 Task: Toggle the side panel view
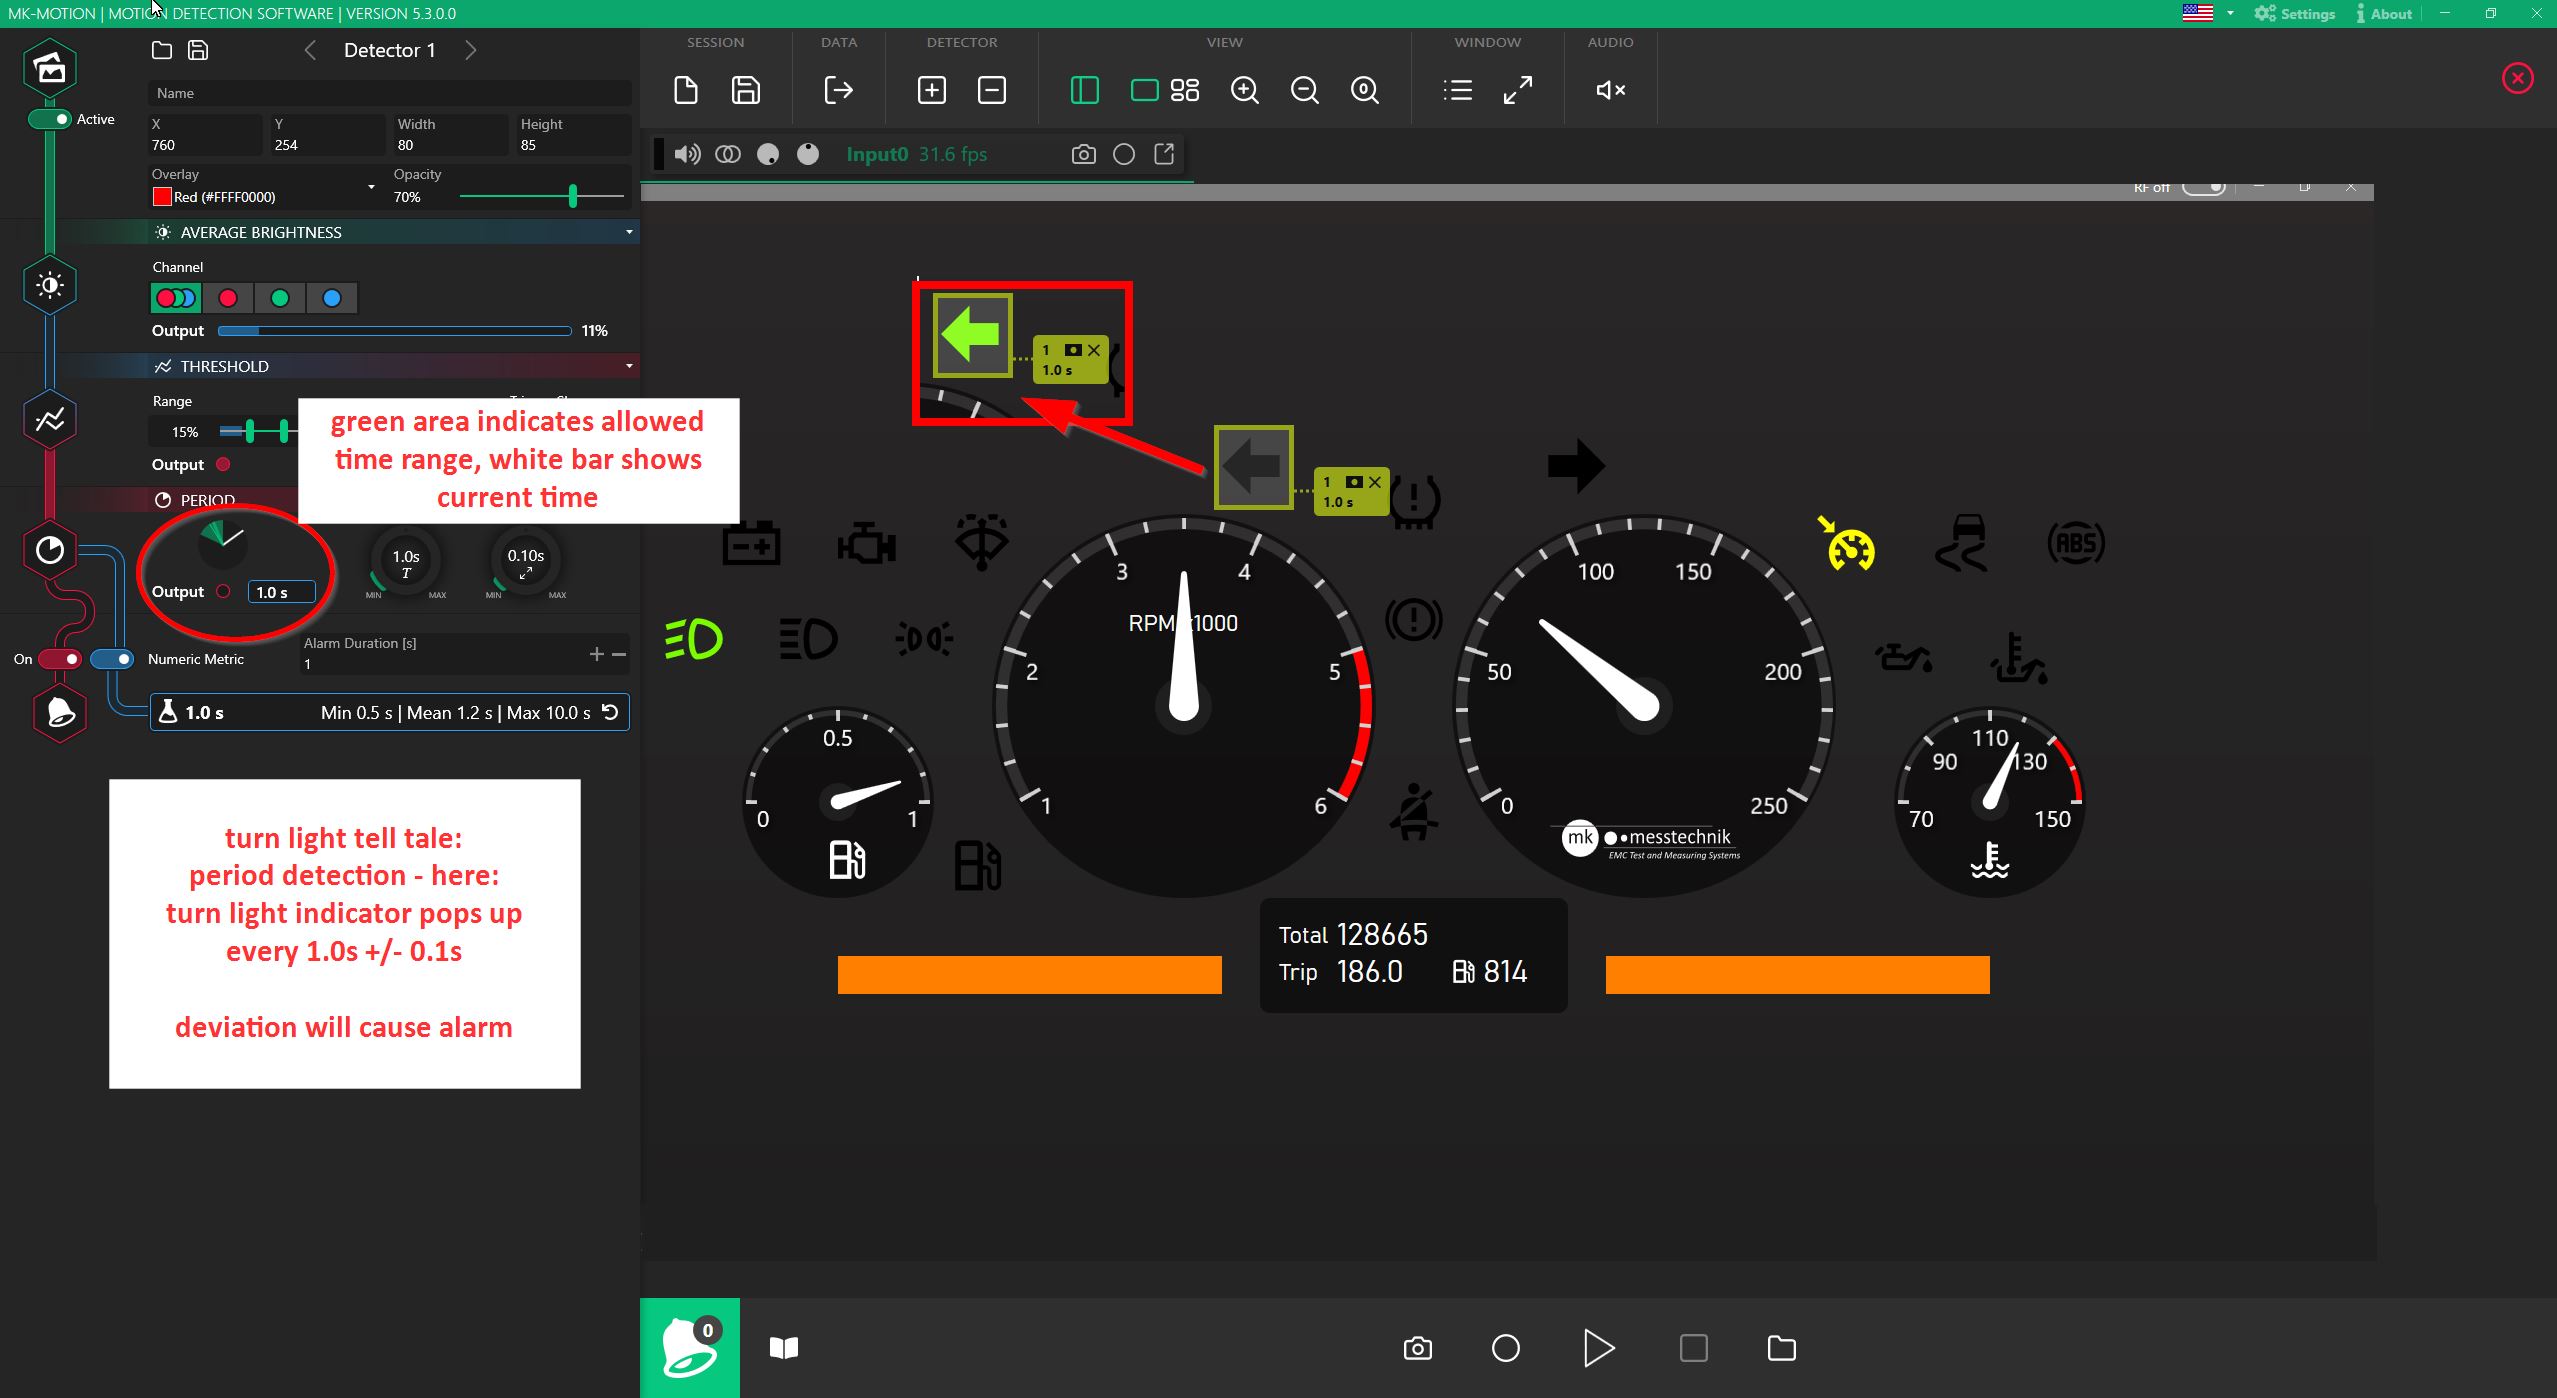click(1085, 90)
